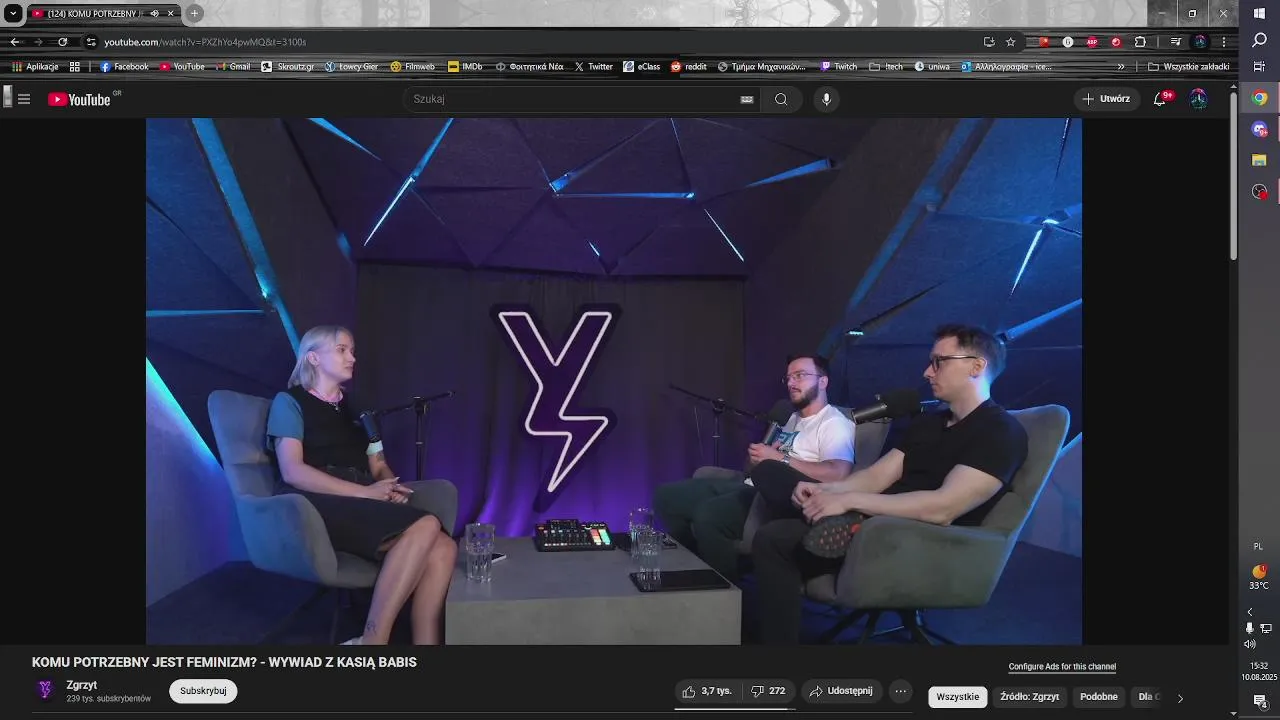Screen dimensions: 1280x720
Task: Open more actions three-dot menu under video
Action: coord(900,691)
